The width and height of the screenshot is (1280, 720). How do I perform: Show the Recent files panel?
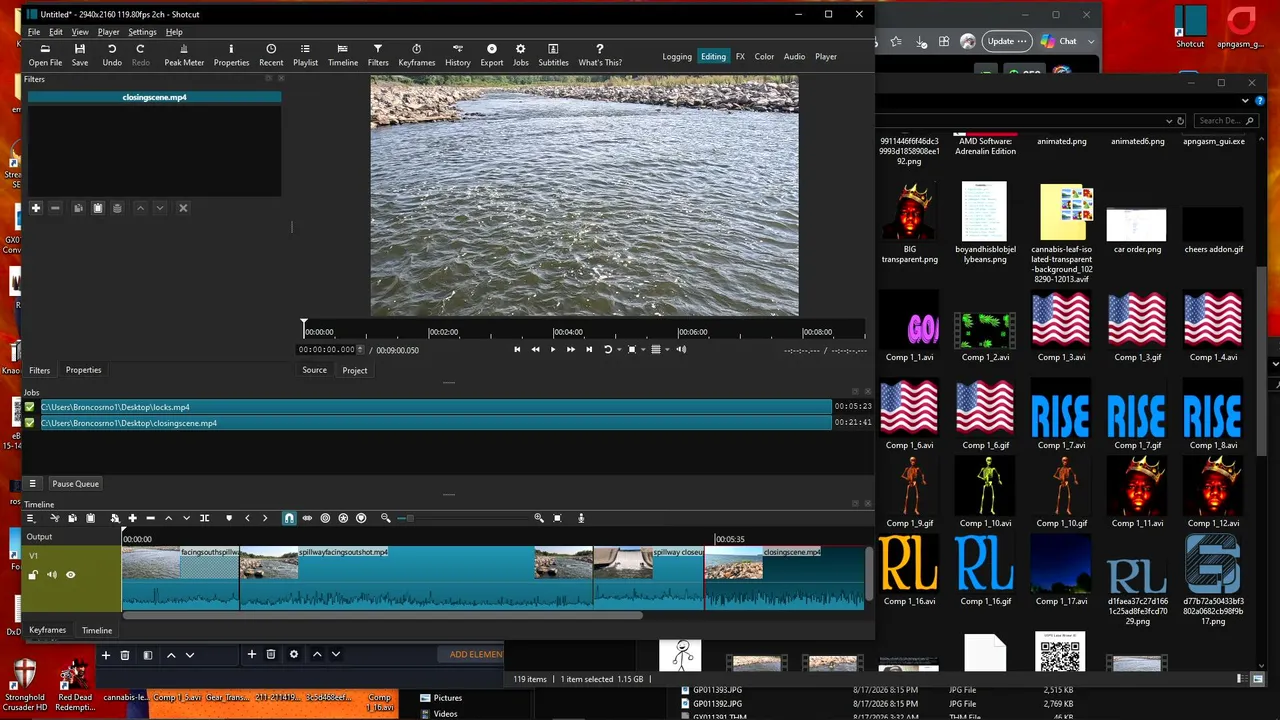(x=271, y=55)
